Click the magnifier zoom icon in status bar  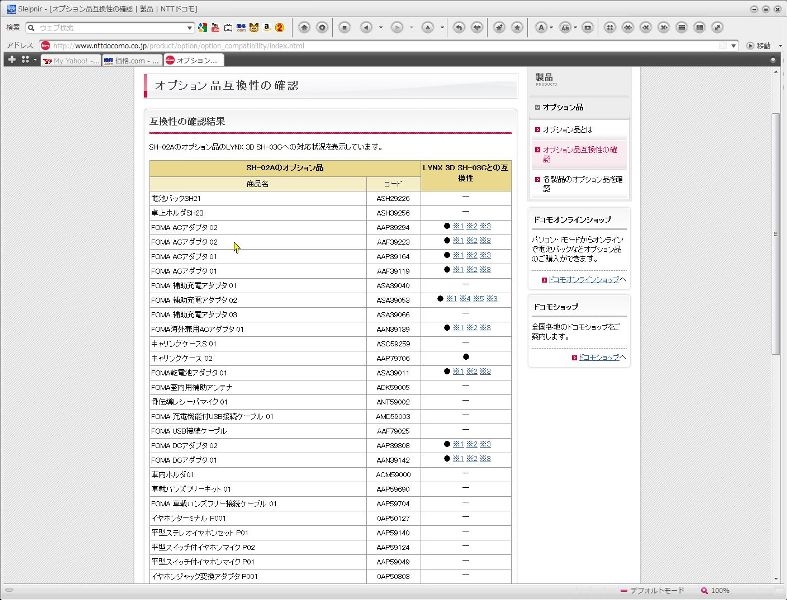705,591
